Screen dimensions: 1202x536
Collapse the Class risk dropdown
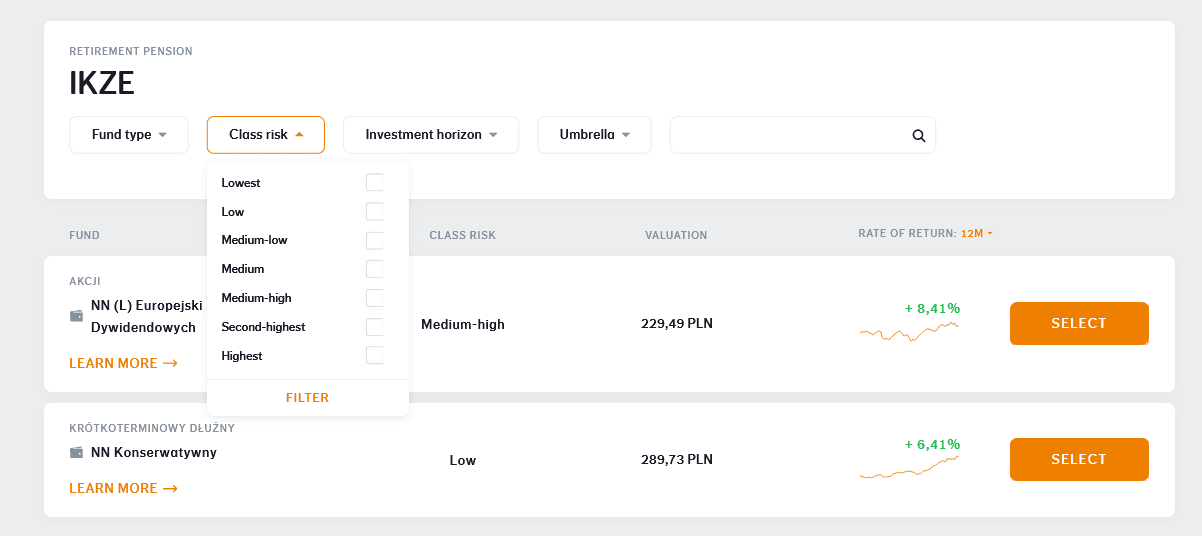click(266, 135)
